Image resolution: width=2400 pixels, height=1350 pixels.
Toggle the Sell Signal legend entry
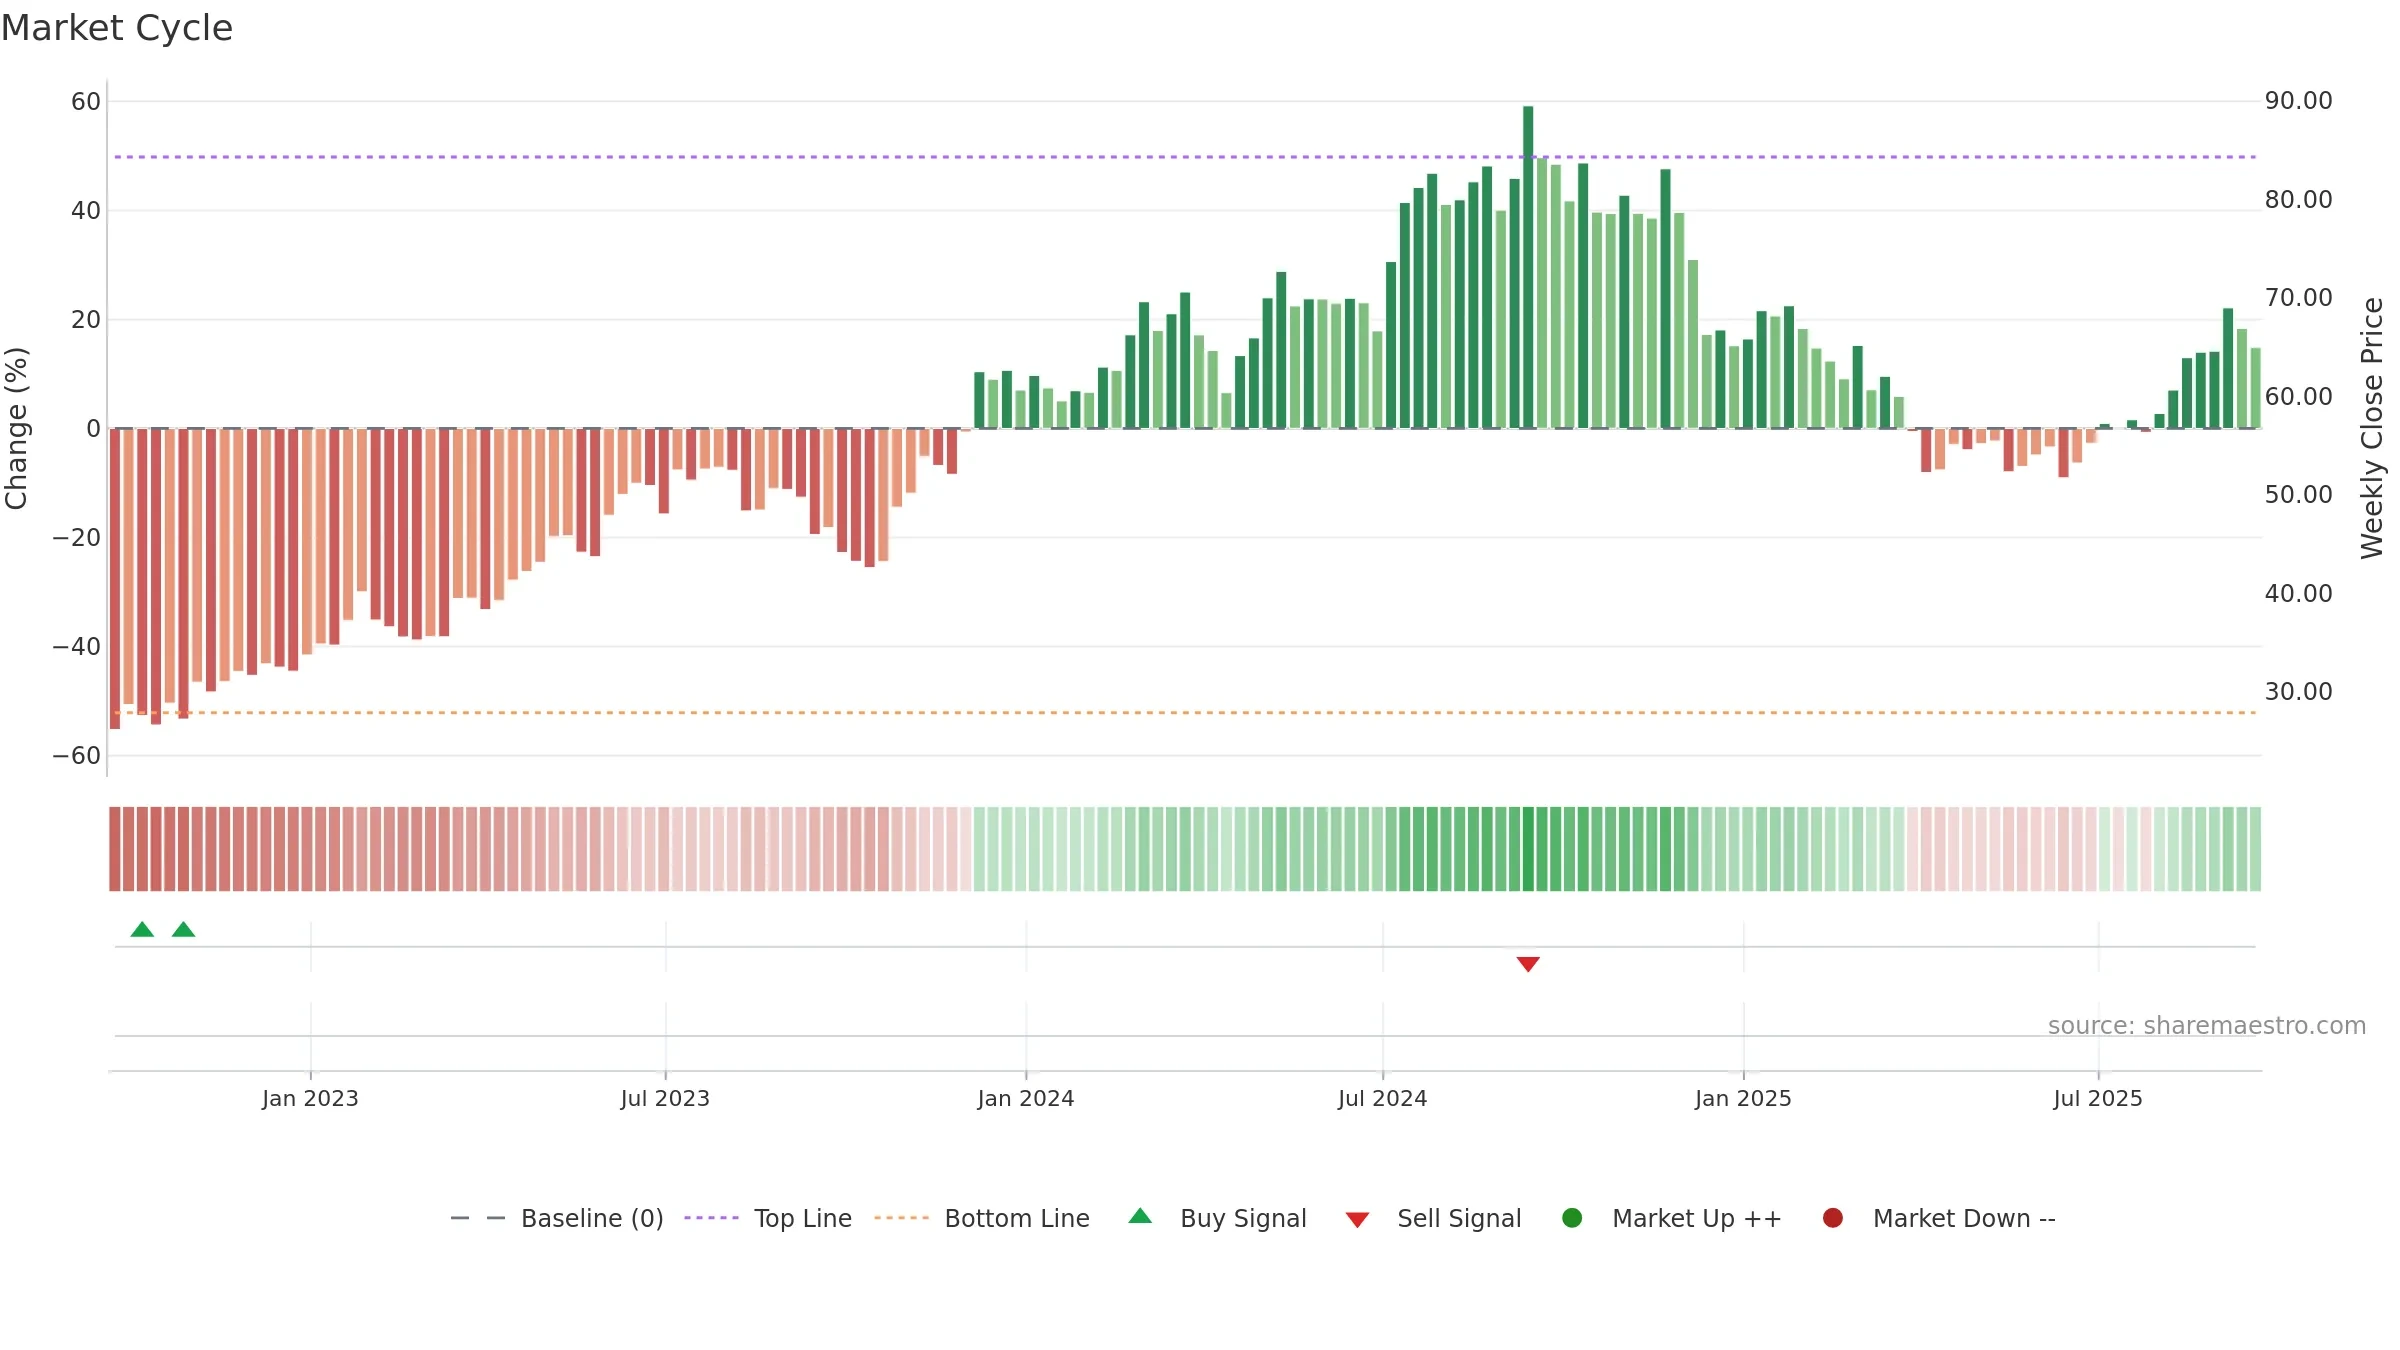[1433, 1218]
